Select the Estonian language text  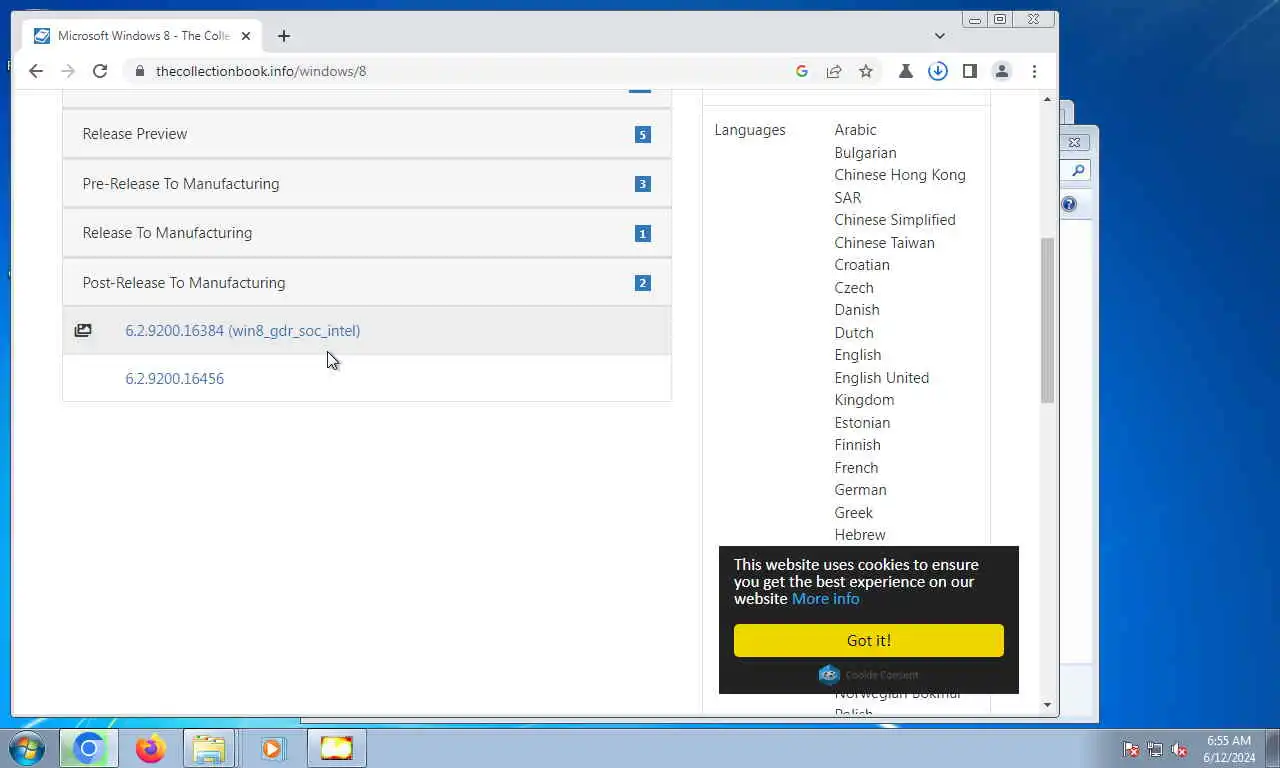[862, 423]
